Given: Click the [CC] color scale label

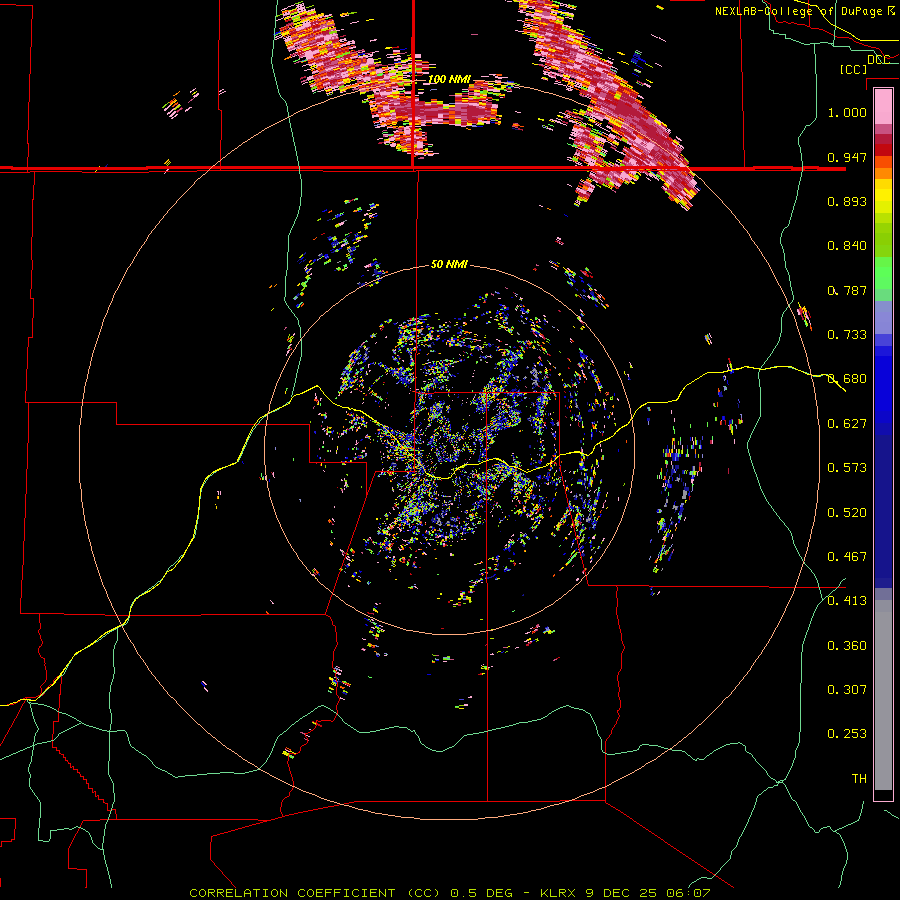Looking at the screenshot, I should (x=853, y=69).
